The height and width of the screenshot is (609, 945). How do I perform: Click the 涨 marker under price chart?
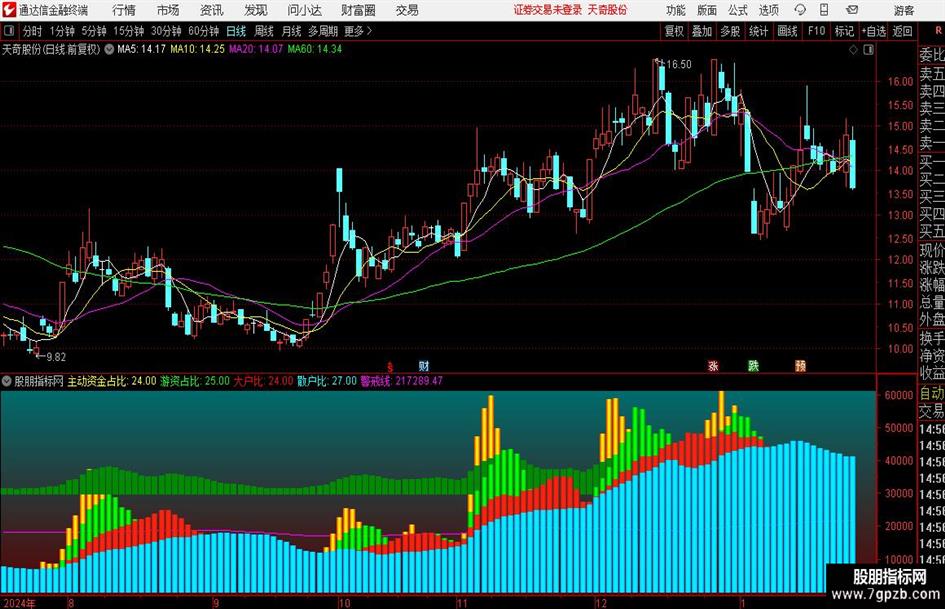coord(713,365)
